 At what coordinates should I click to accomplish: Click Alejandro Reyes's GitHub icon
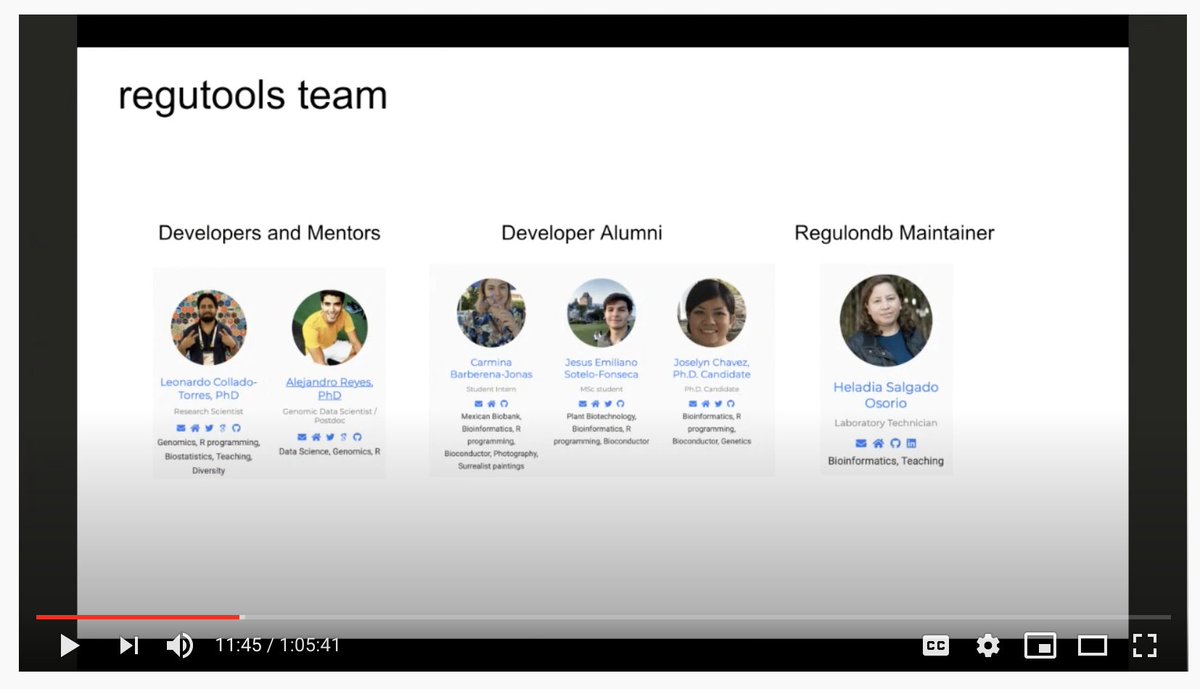tap(357, 437)
